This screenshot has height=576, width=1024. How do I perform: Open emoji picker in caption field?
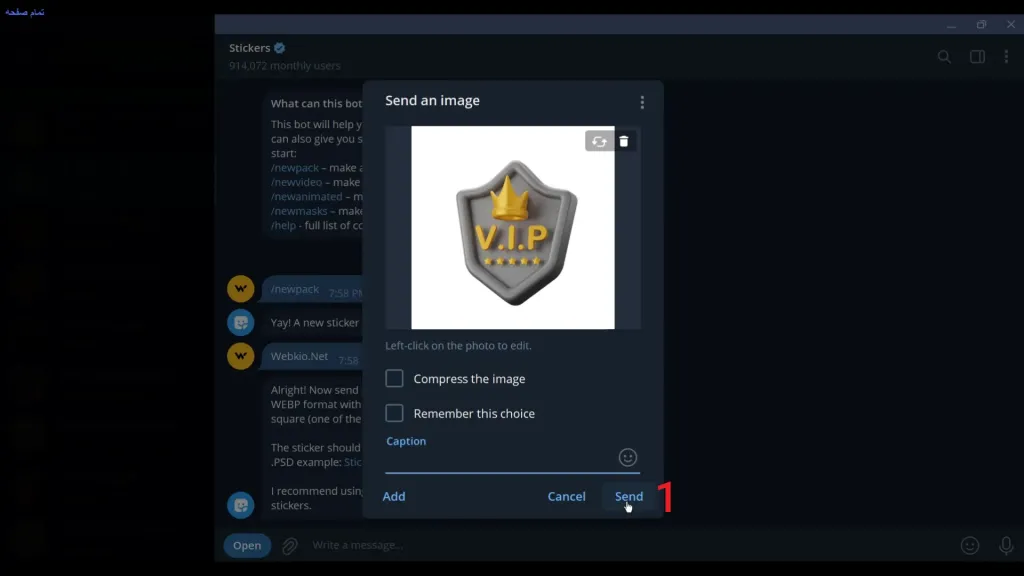(628, 457)
